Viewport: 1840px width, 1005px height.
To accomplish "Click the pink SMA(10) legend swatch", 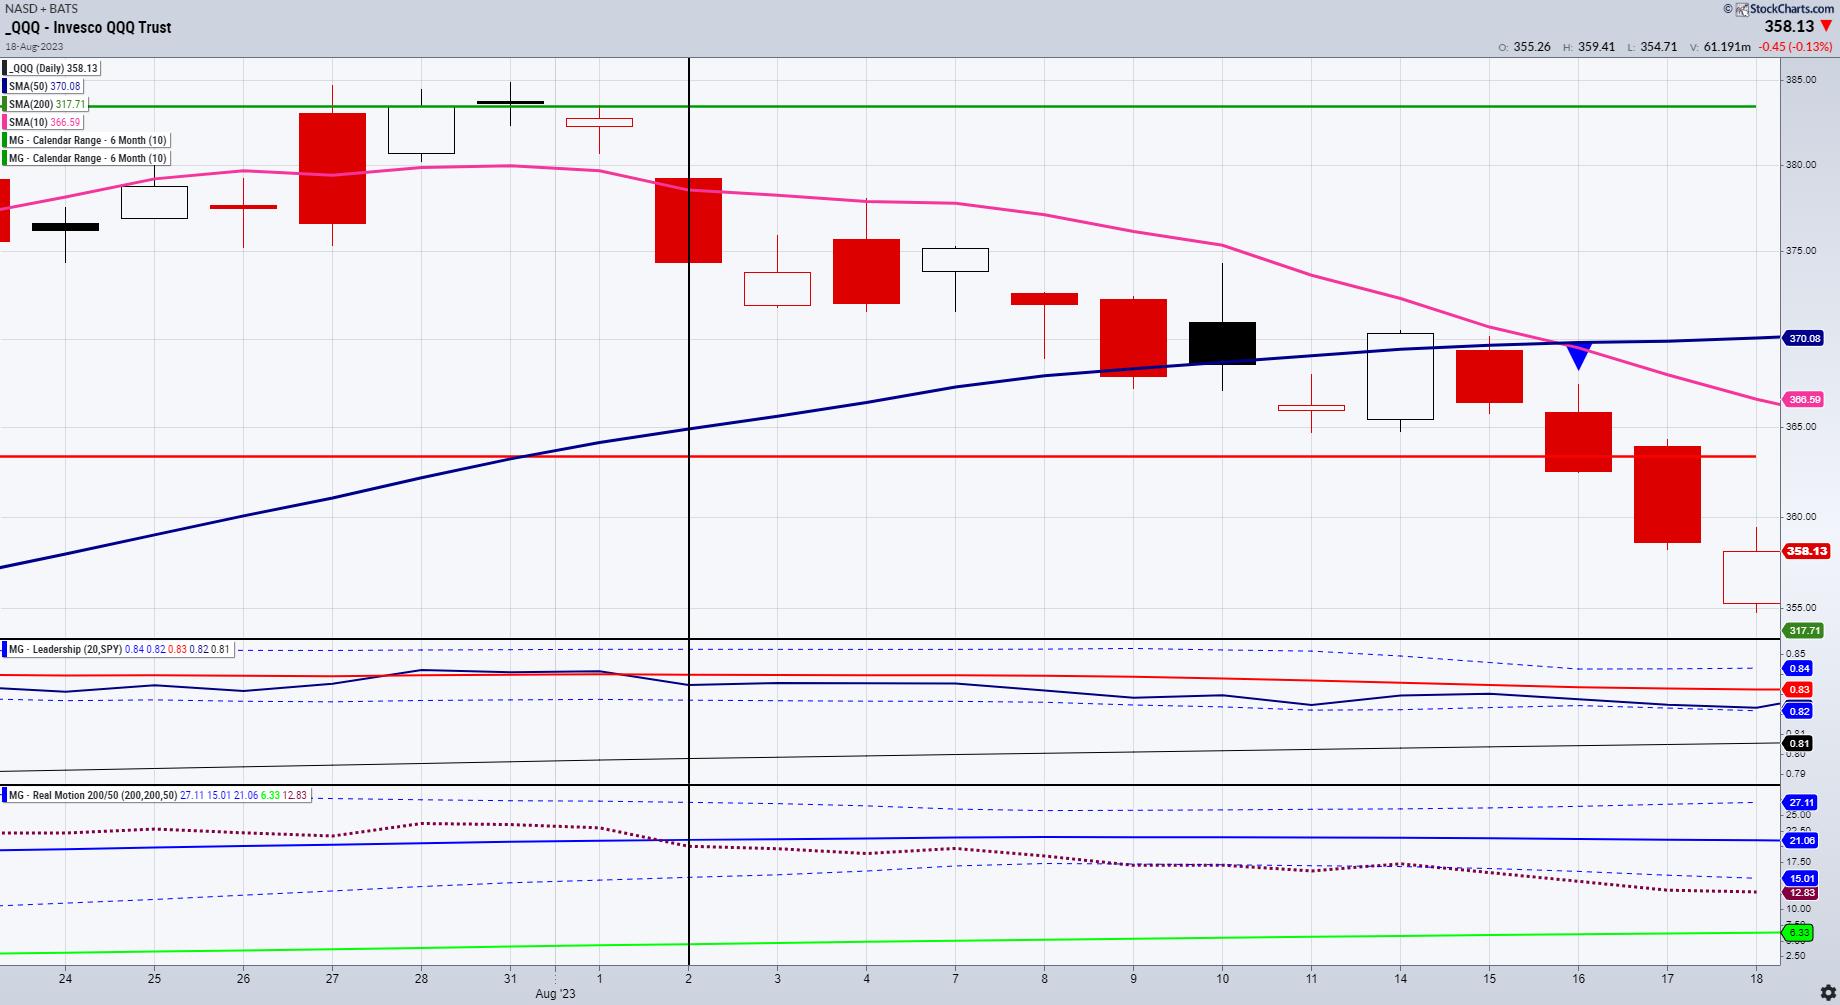I will click(5, 122).
